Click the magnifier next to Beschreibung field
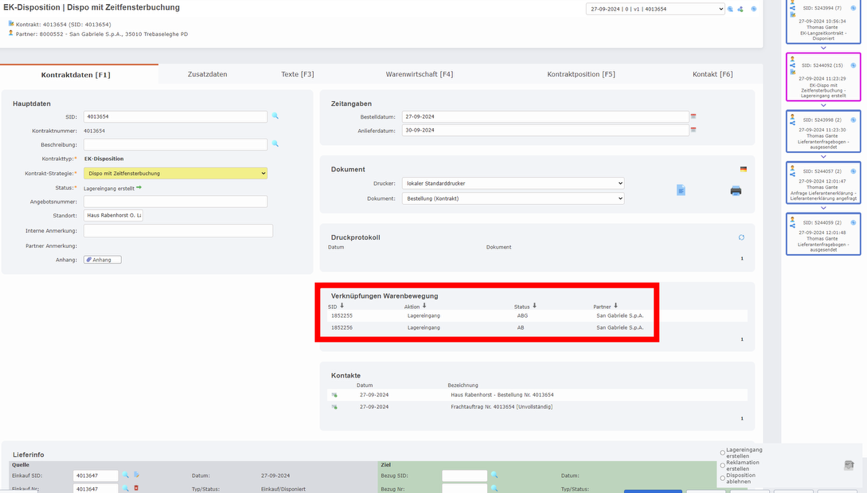867x493 pixels. (x=276, y=144)
